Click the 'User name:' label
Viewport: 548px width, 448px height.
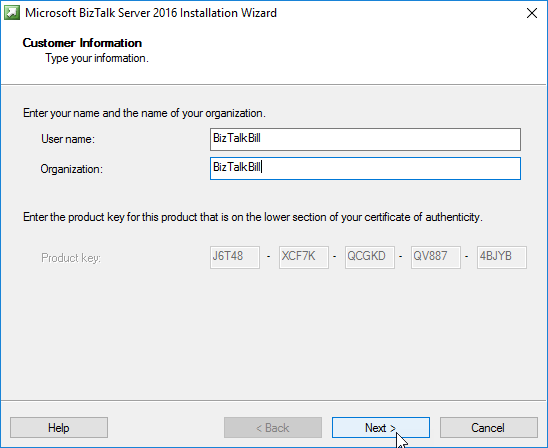68,139
